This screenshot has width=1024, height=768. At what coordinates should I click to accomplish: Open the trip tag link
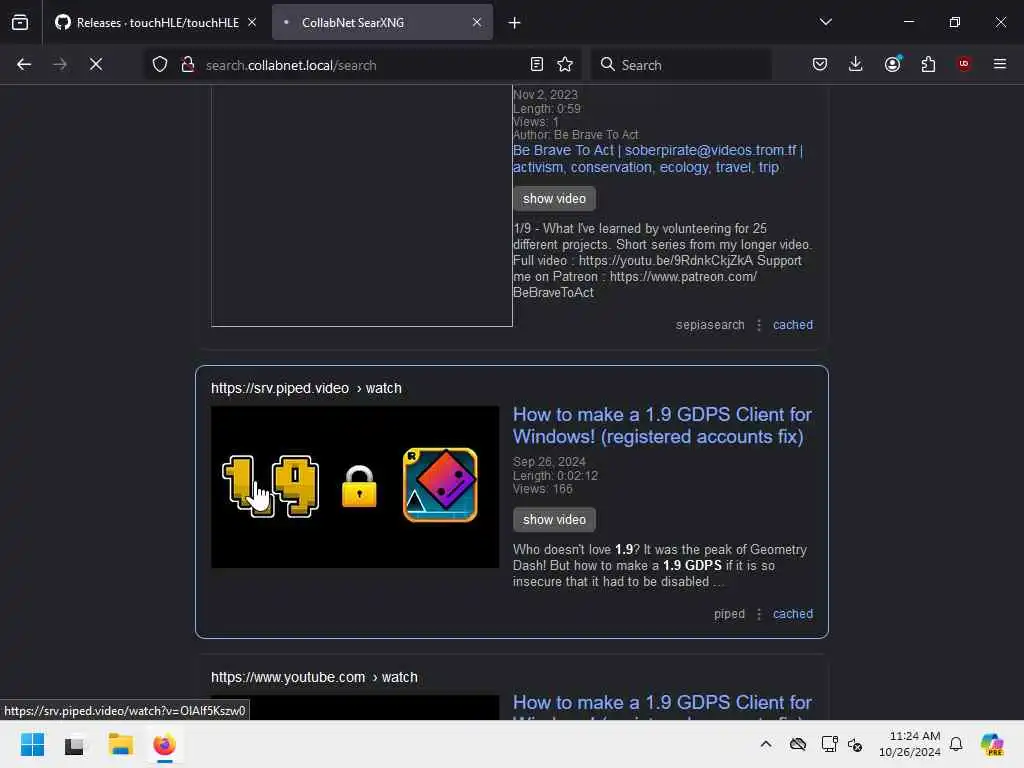769,167
